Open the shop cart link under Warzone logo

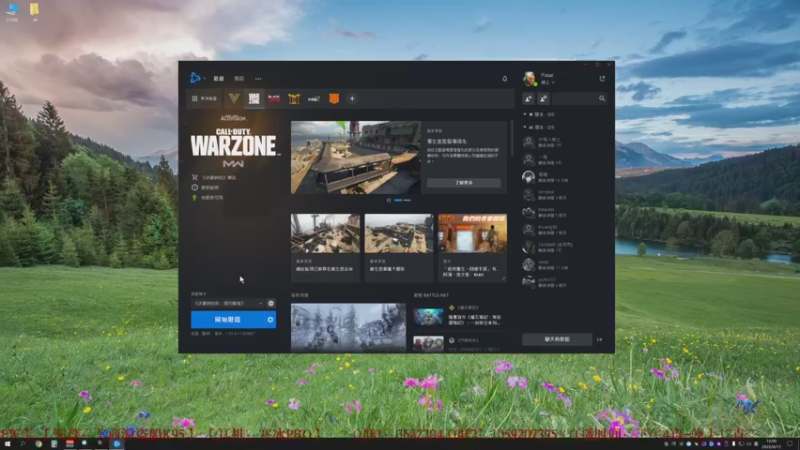[214, 178]
